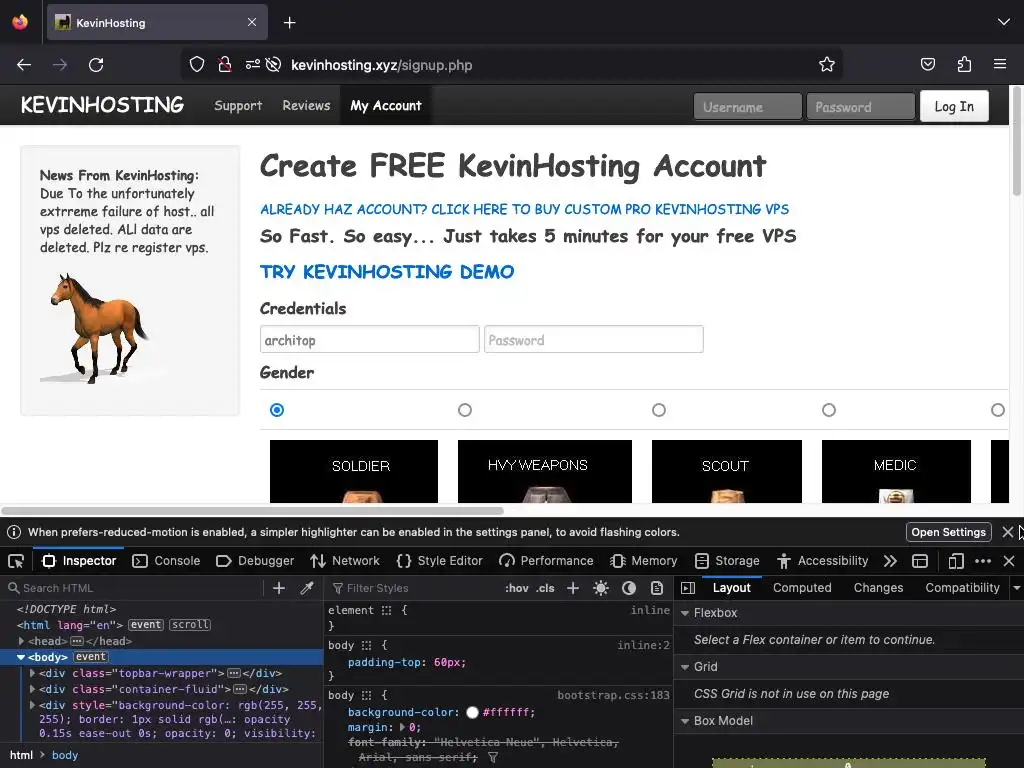The width and height of the screenshot is (1024, 768).
Task: Open a new browser tab
Action: click(x=290, y=23)
